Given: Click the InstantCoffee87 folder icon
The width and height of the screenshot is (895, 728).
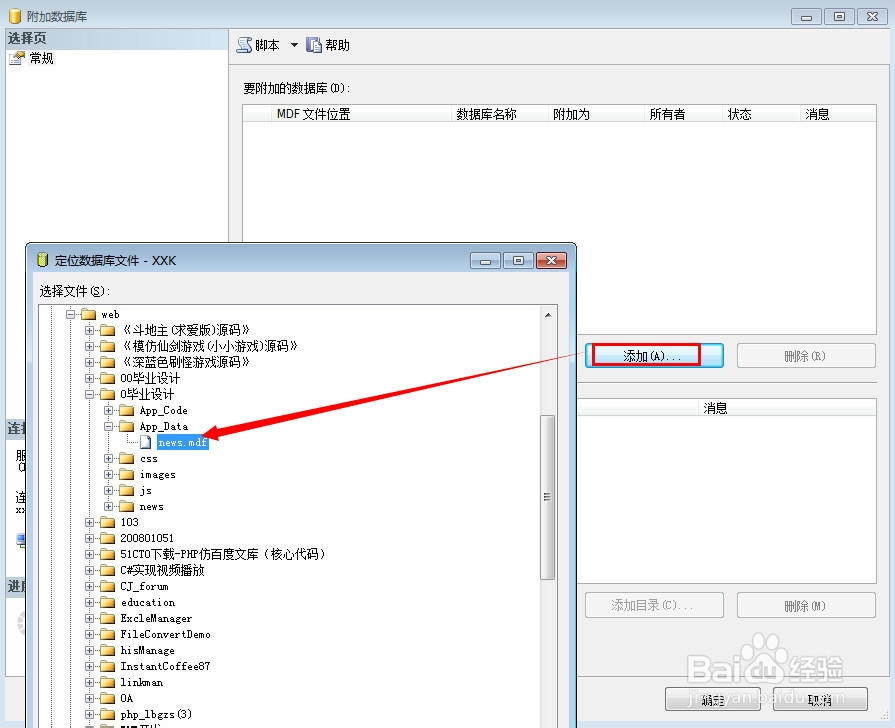Looking at the screenshot, I should pyautogui.click(x=107, y=666).
